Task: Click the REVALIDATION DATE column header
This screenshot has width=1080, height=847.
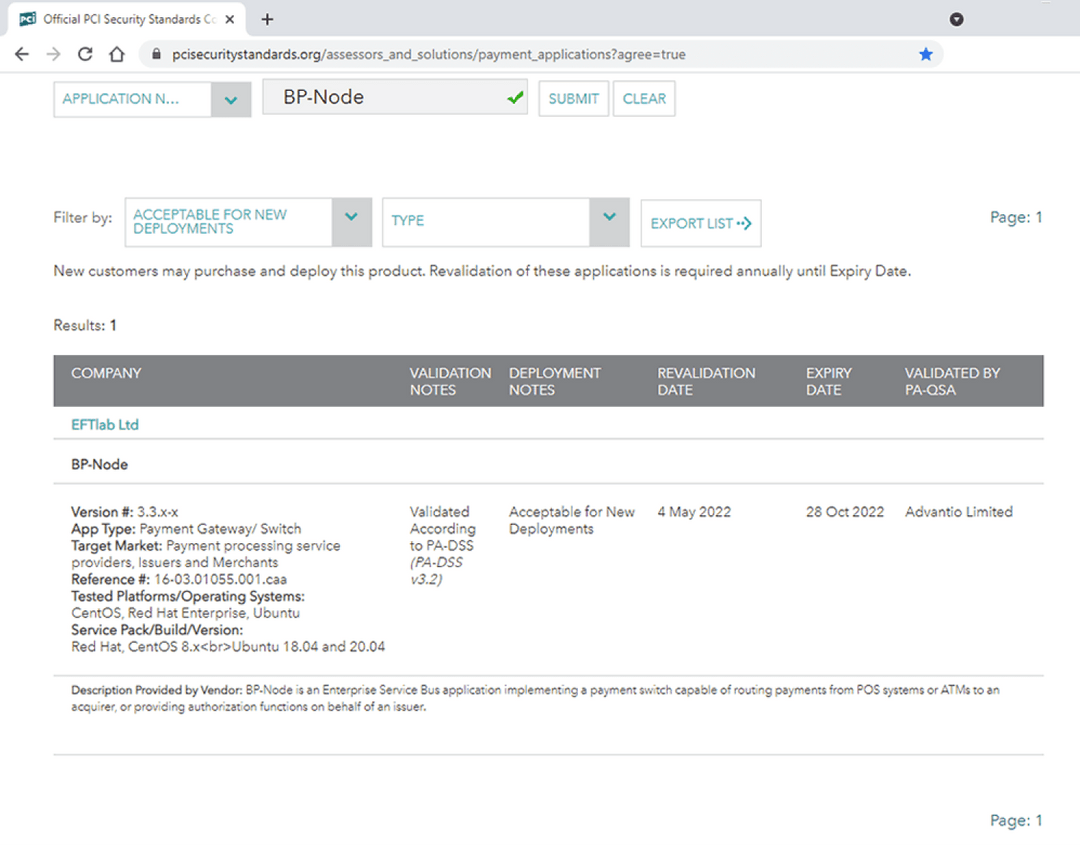Action: point(706,381)
